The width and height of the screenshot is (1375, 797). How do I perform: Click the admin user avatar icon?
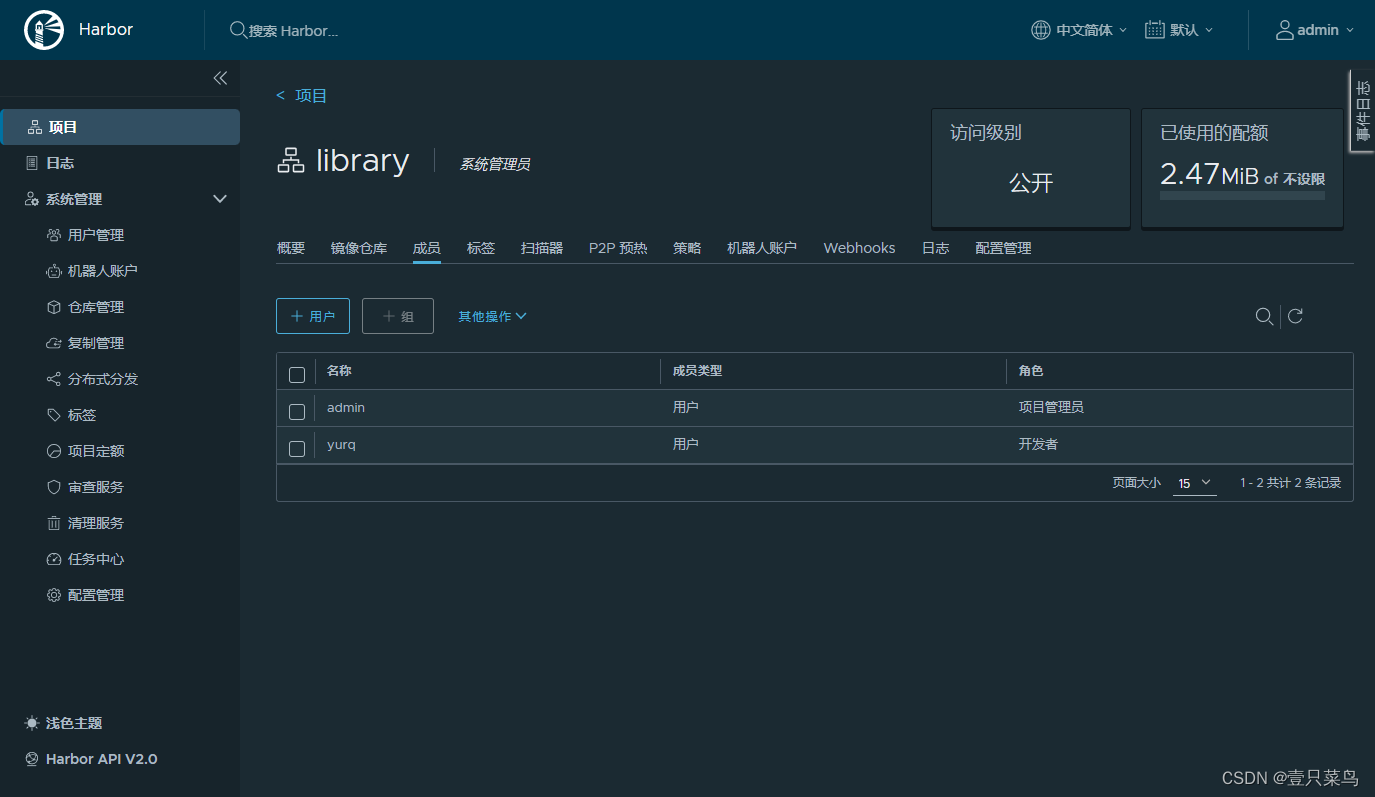click(1285, 30)
